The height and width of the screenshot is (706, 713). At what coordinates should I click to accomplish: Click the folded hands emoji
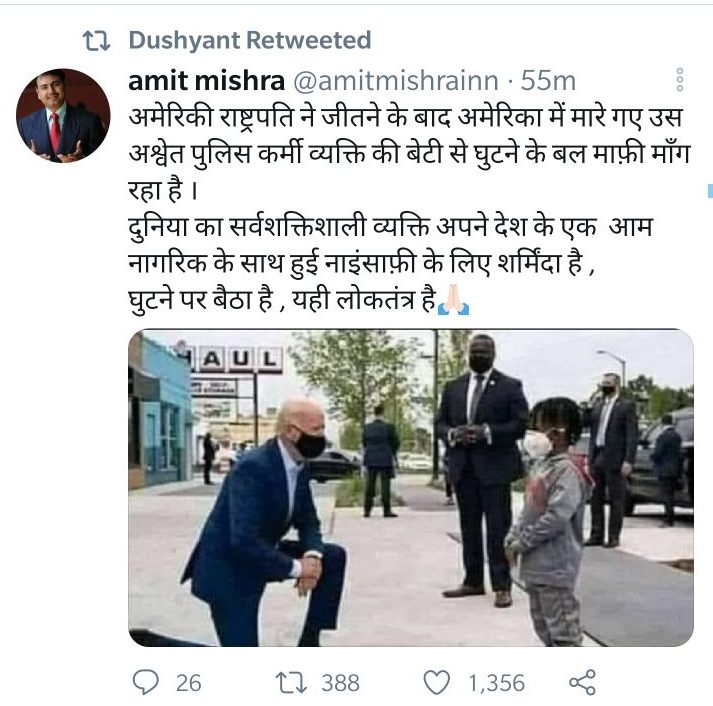coord(454,298)
